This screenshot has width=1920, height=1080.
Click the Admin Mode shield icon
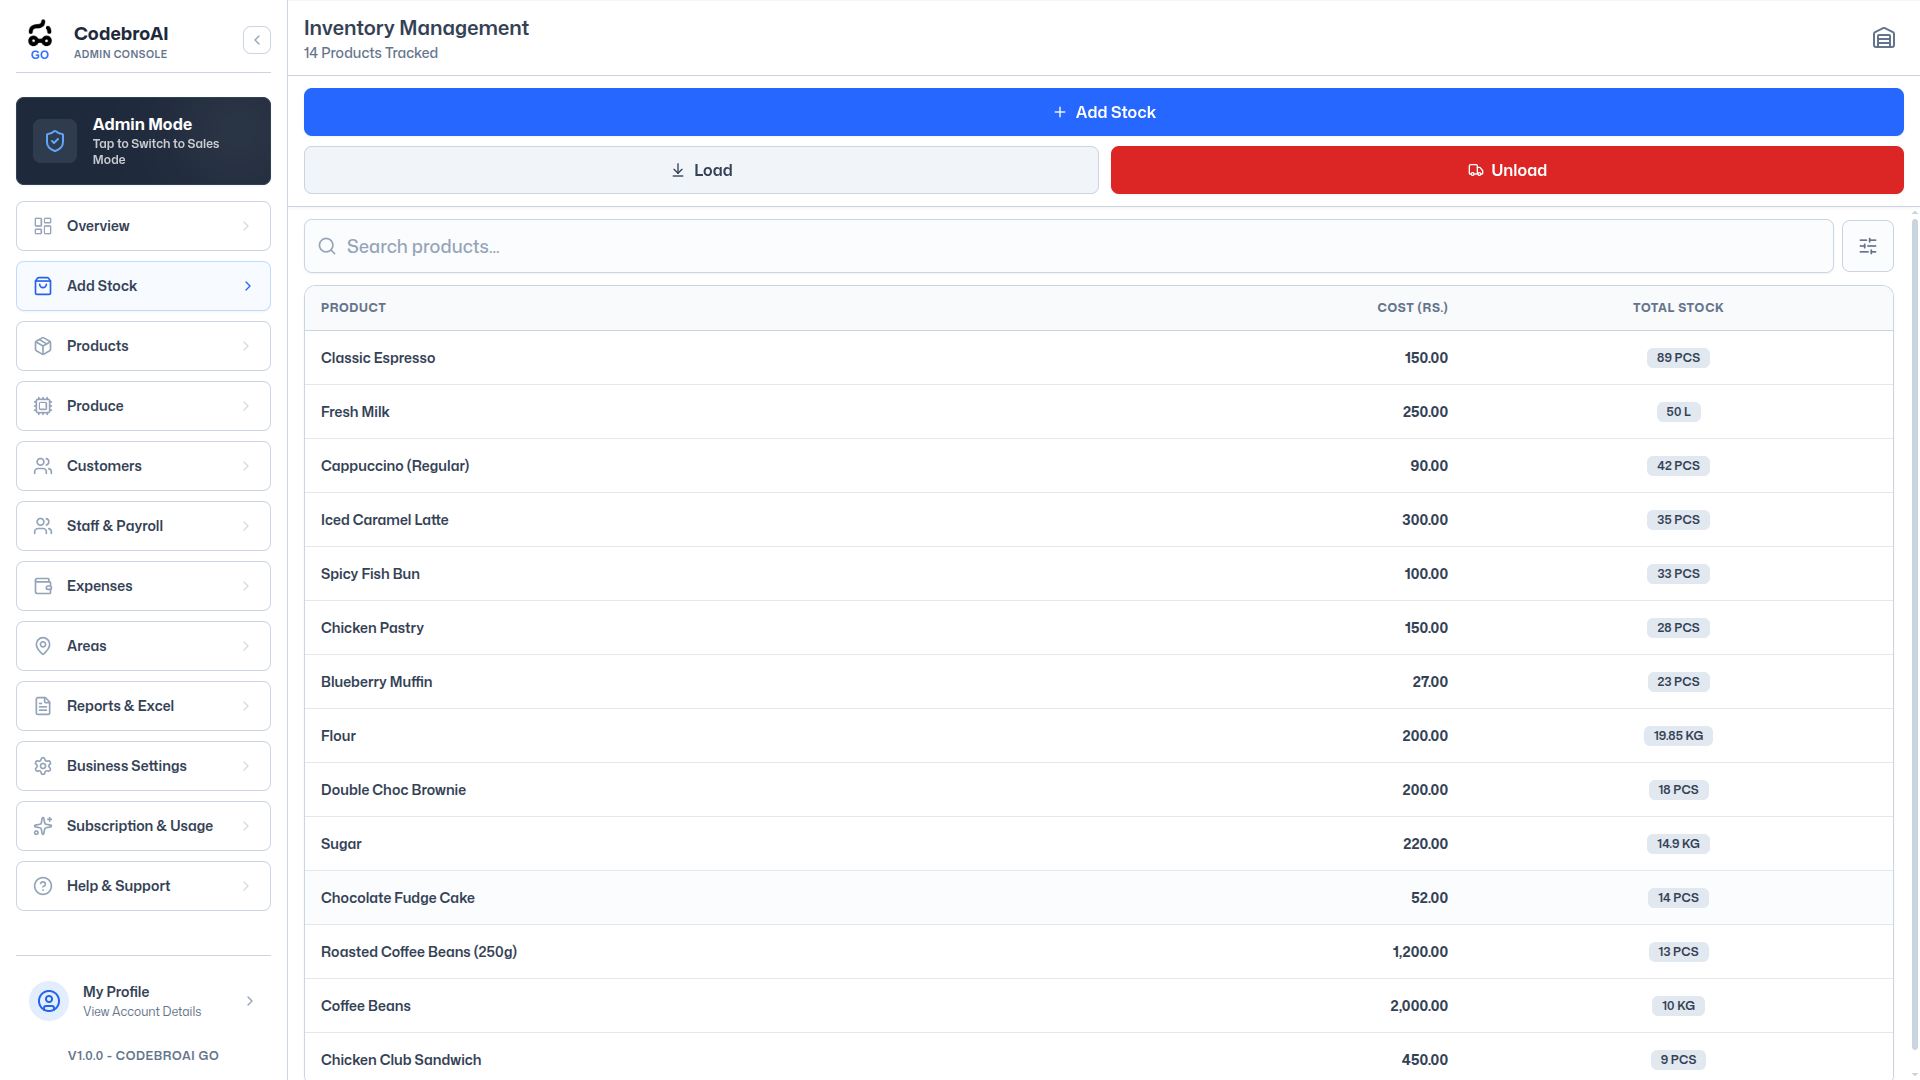coord(55,141)
